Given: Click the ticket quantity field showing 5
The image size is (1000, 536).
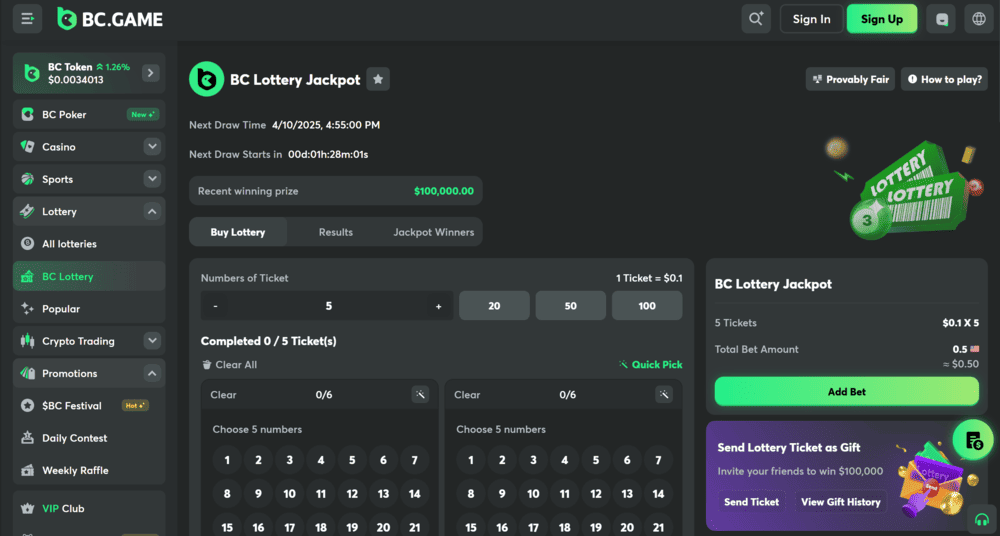Looking at the screenshot, I should pos(328,306).
